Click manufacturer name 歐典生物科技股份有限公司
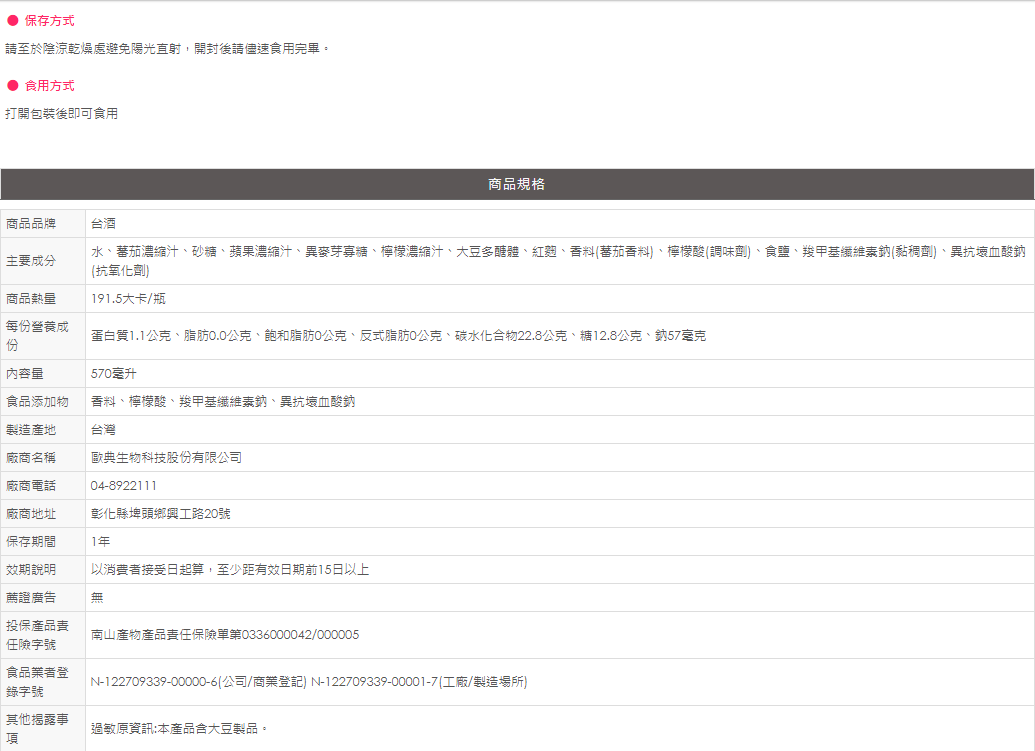The width and height of the screenshot is (1035, 751). coord(166,457)
